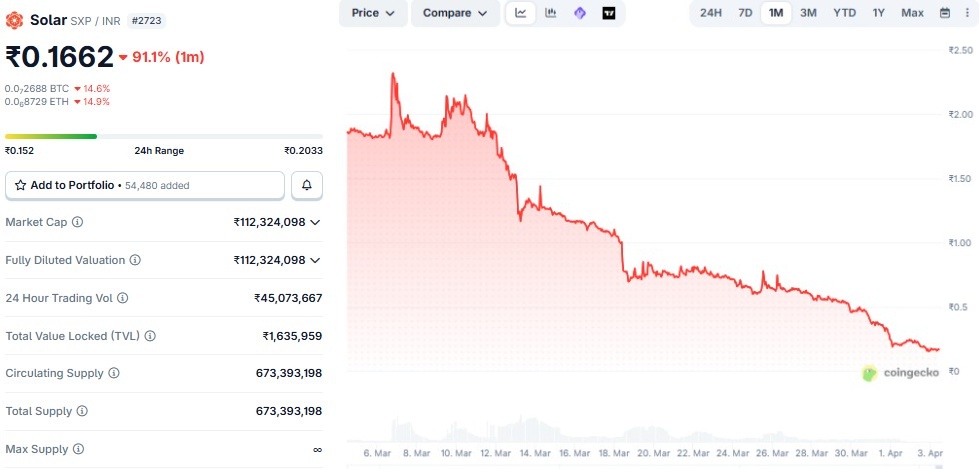Open the calendar date range picker
Viewport: 979px width, 469px height.
[x=945, y=13]
